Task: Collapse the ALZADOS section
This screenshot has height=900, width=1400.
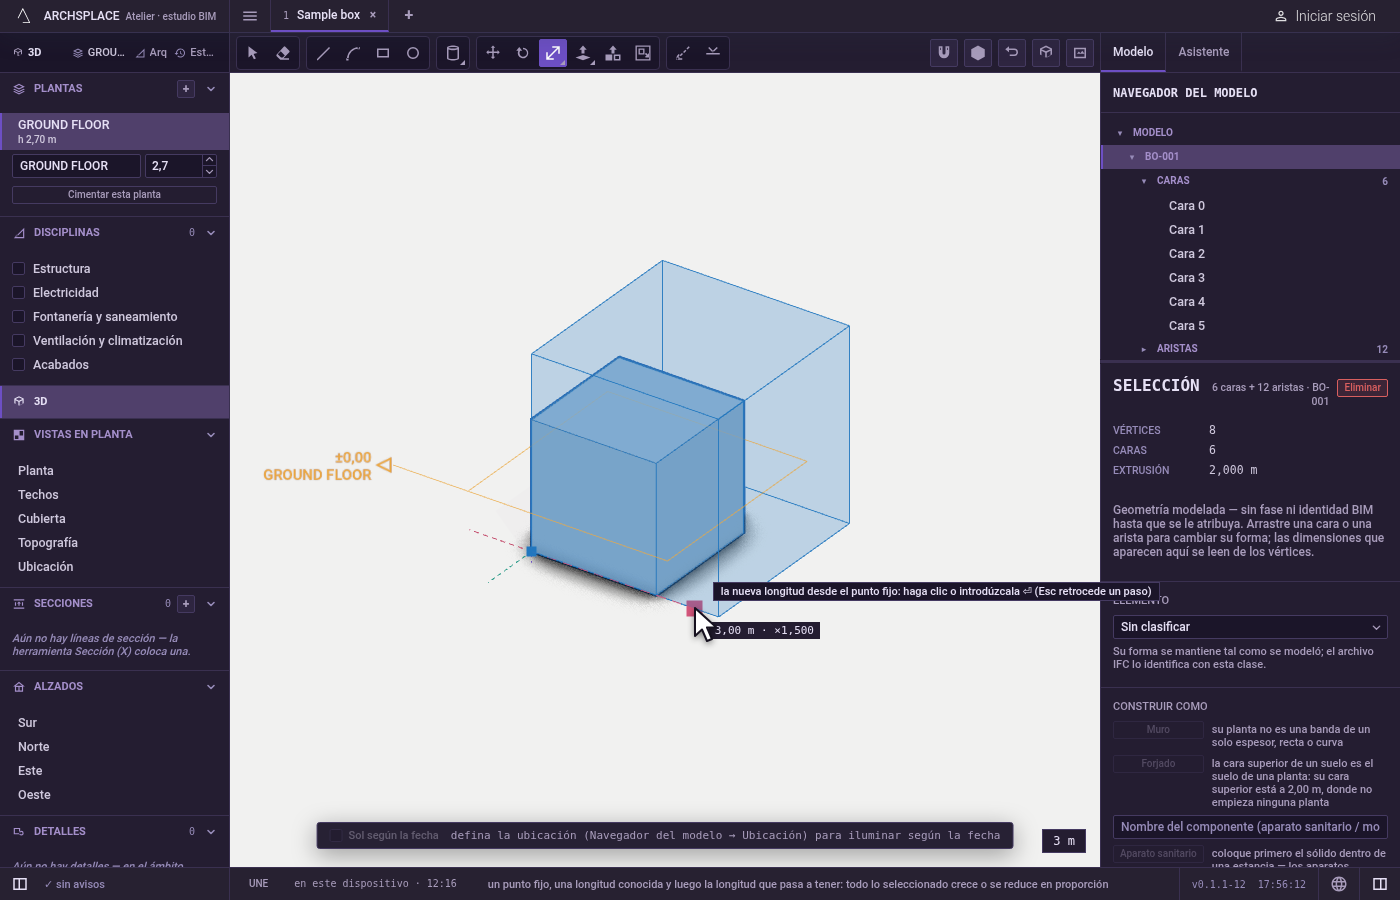Action: point(211,687)
